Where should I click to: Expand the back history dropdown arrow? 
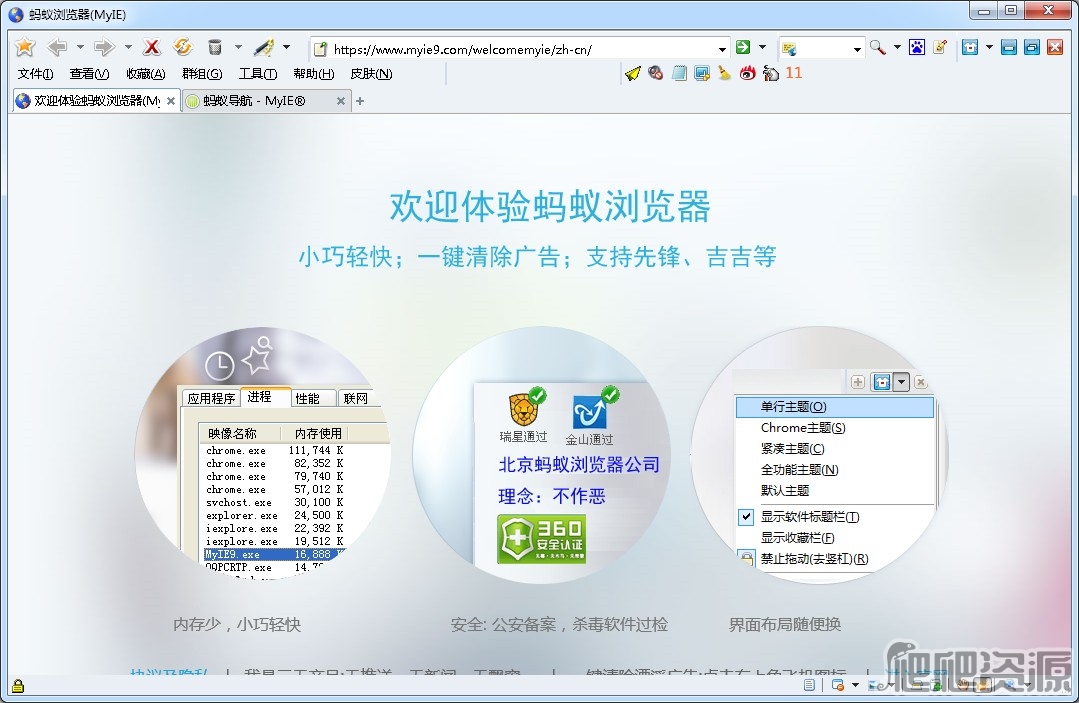pyautogui.click(x=80, y=47)
